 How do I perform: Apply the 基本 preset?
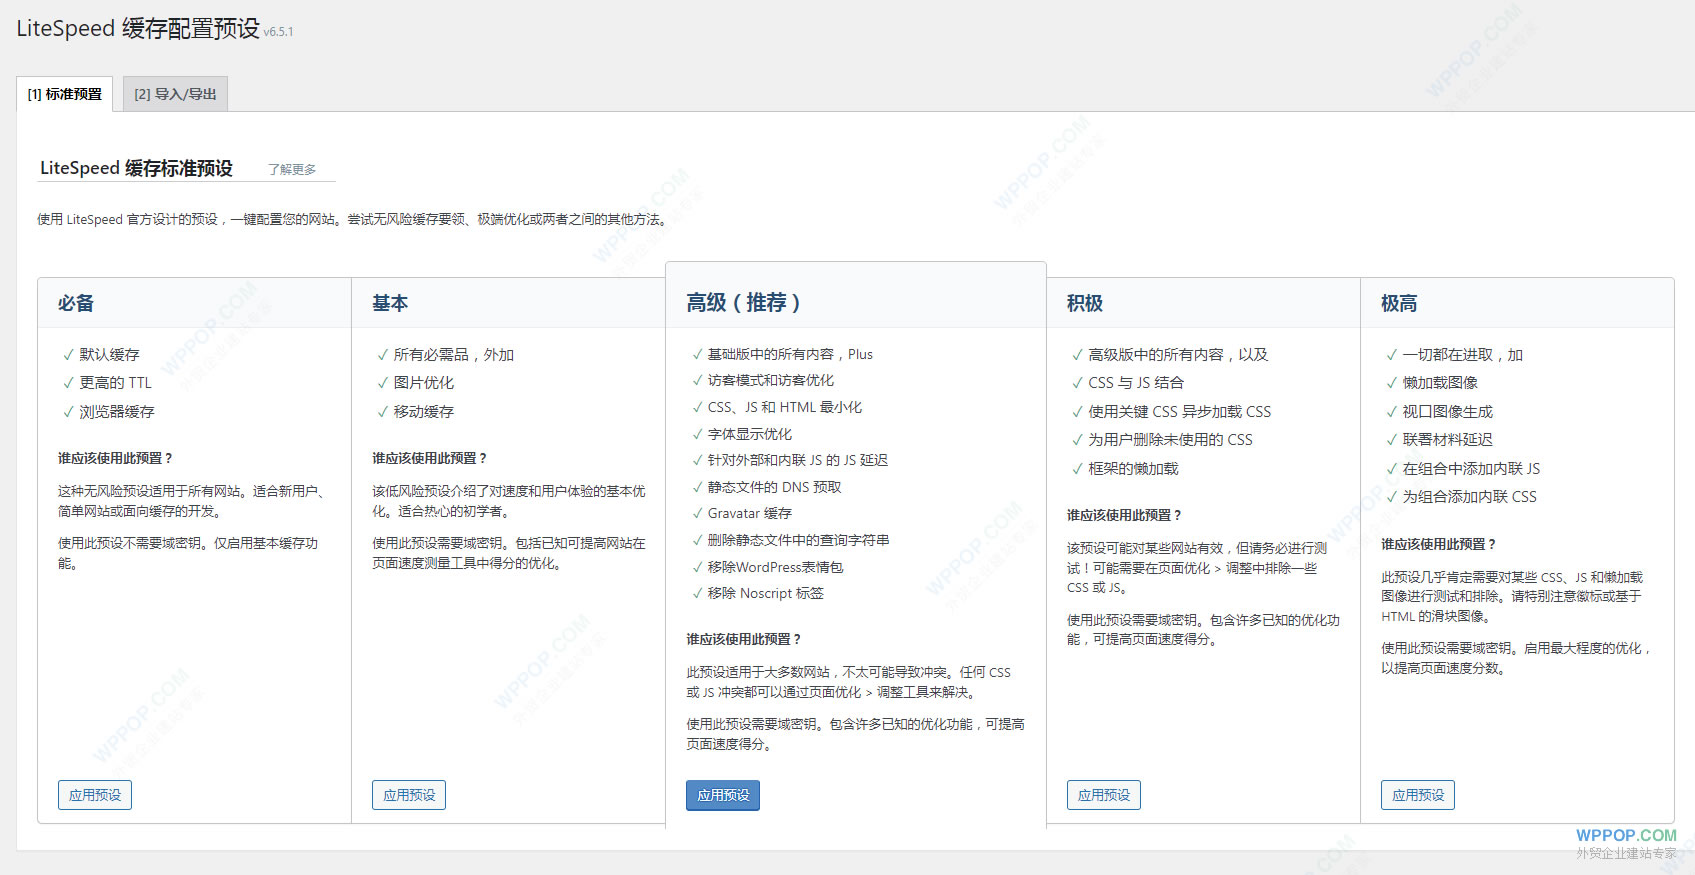click(x=409, y=795)
